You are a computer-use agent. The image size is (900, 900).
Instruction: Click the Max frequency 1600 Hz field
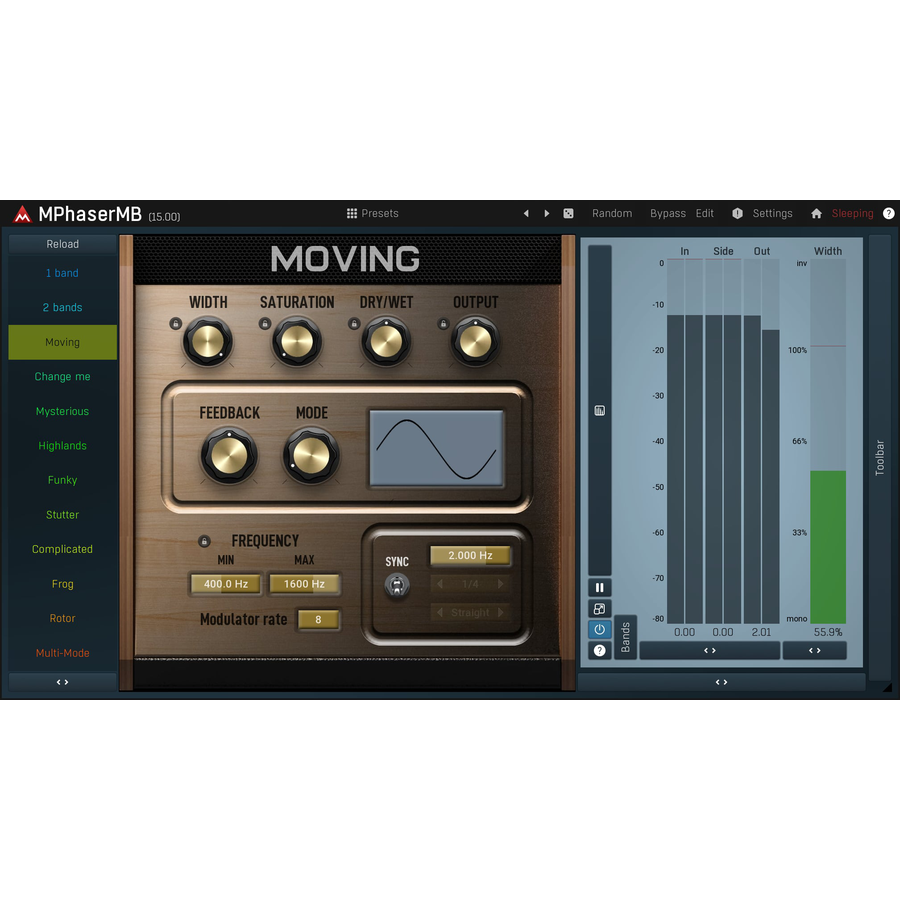coord(304,584)
